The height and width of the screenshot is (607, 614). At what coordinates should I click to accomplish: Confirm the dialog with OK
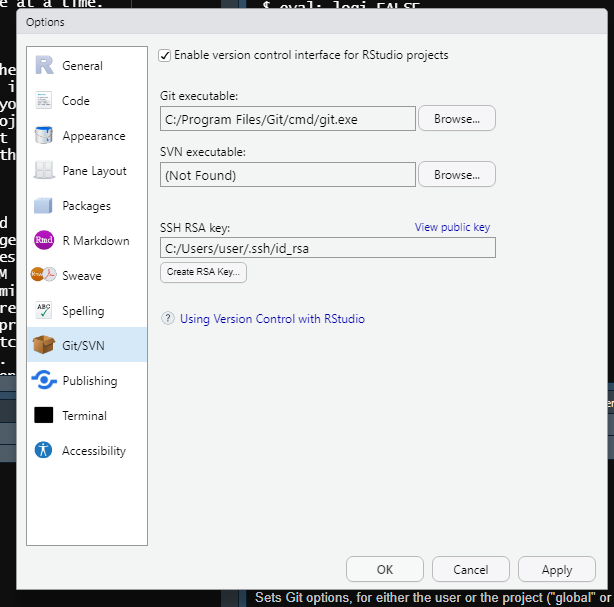(385, 569)
